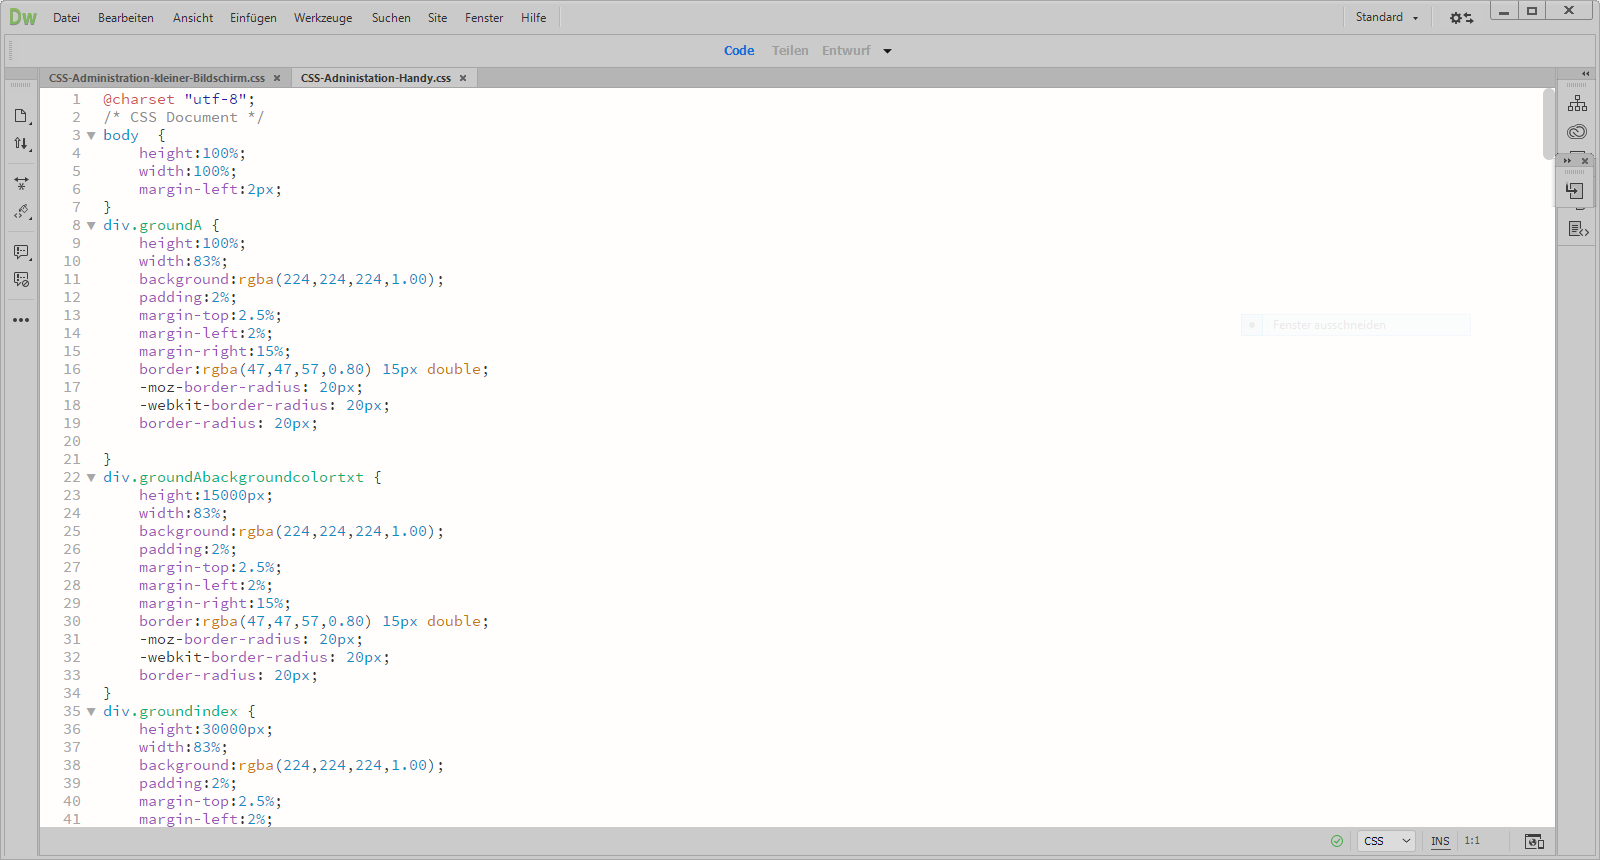1600x860 pixels.
Task: Close the CSS-Adninistation-Handy.css tab
Action: point(463,78)
